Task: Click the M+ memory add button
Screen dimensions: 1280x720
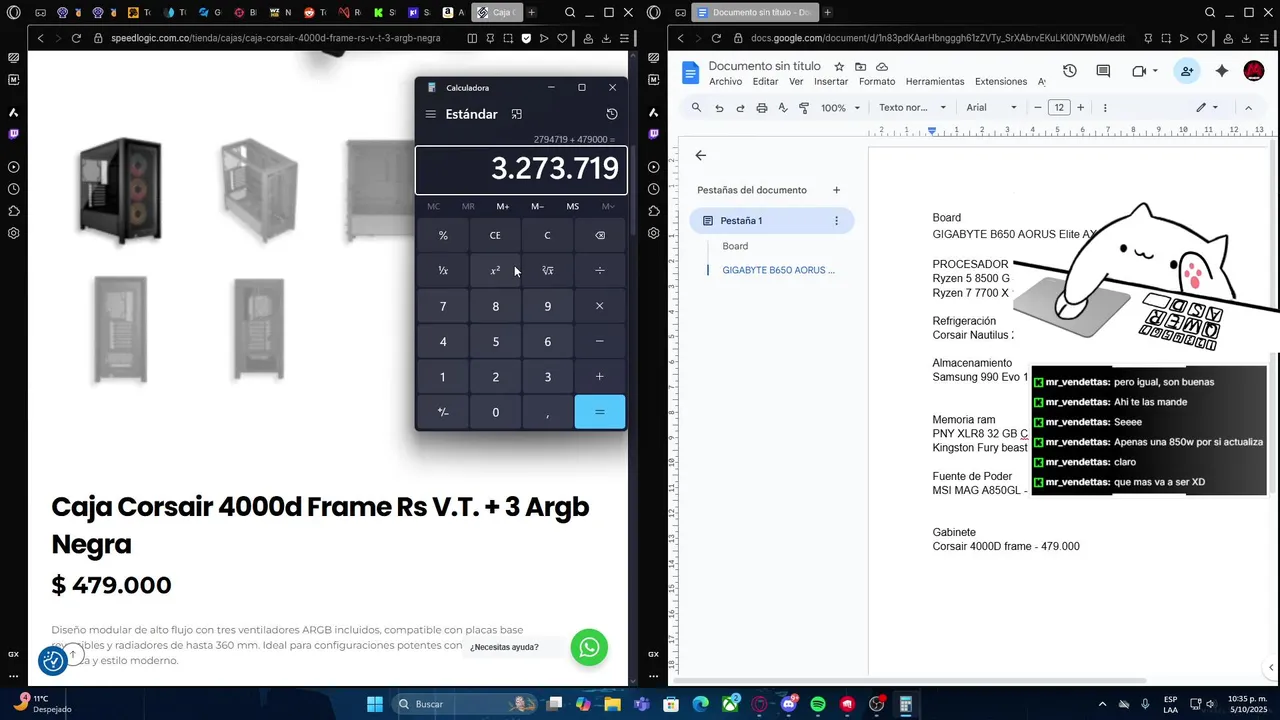Action: pos(503,207)
